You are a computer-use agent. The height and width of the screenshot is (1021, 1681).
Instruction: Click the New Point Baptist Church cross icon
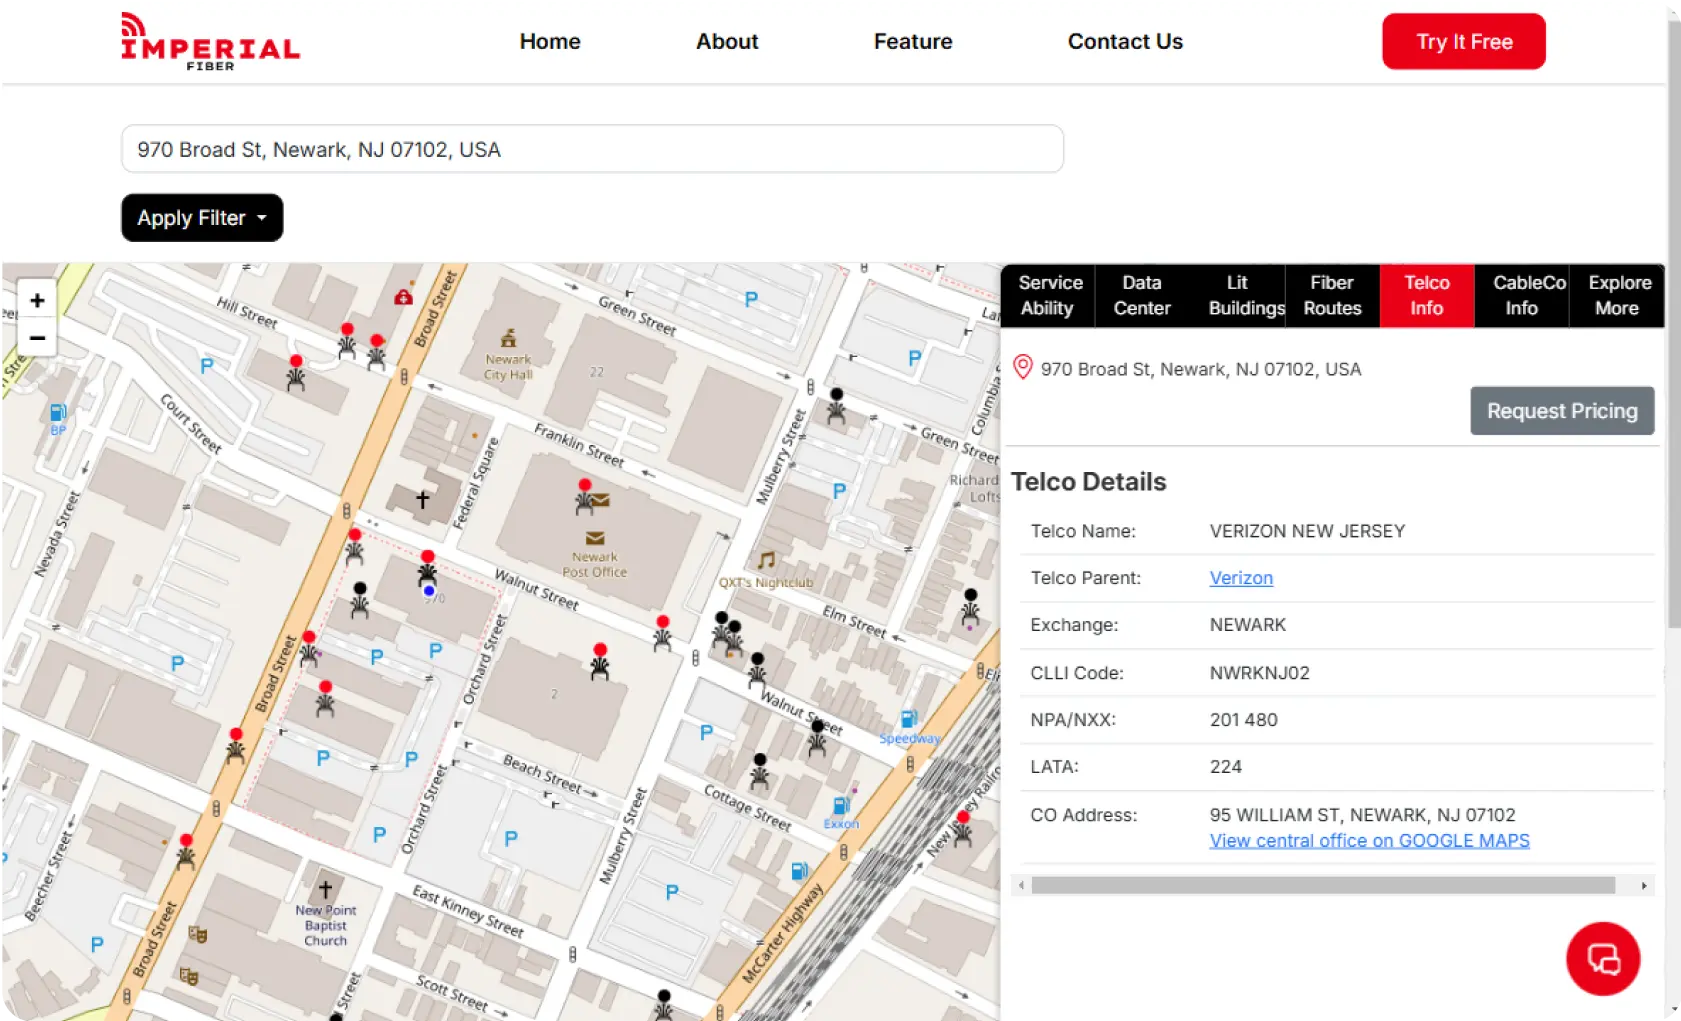325,889
